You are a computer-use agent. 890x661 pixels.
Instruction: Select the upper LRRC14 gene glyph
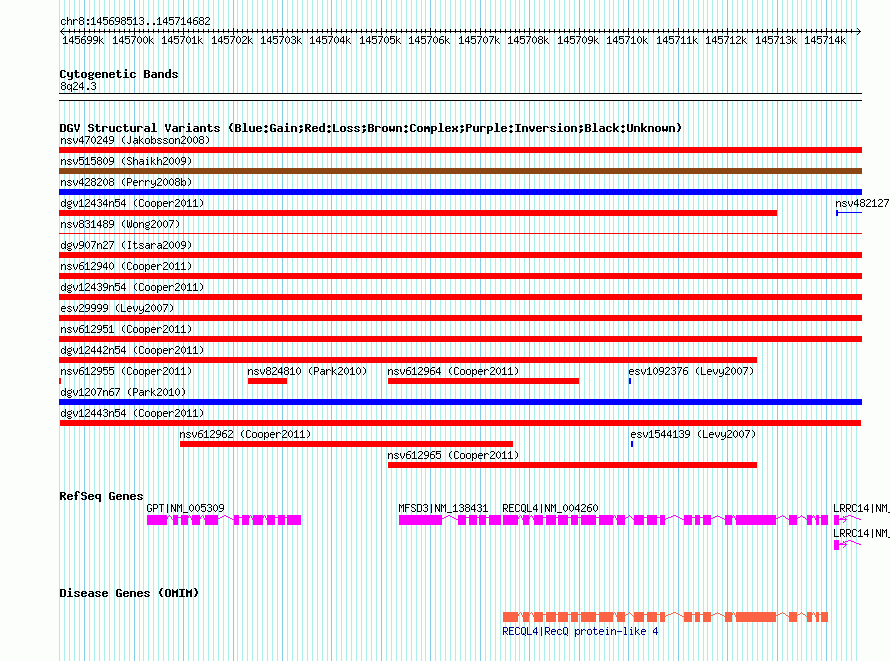[847, 520]
